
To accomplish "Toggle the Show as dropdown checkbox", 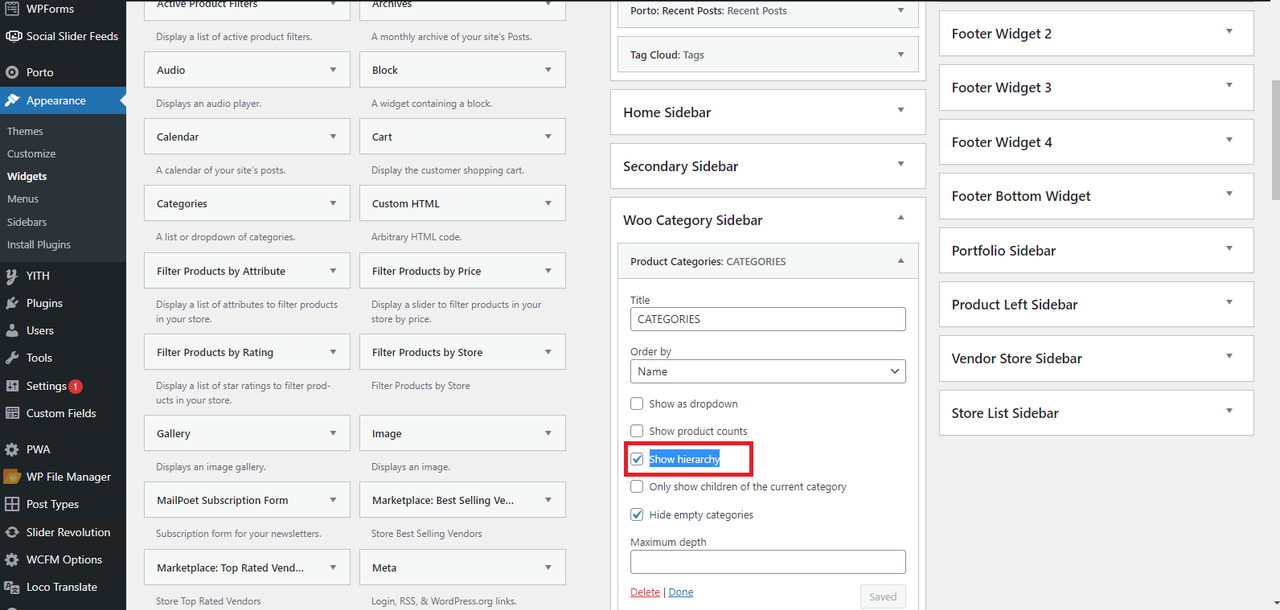I will click(x=637, y=404).
